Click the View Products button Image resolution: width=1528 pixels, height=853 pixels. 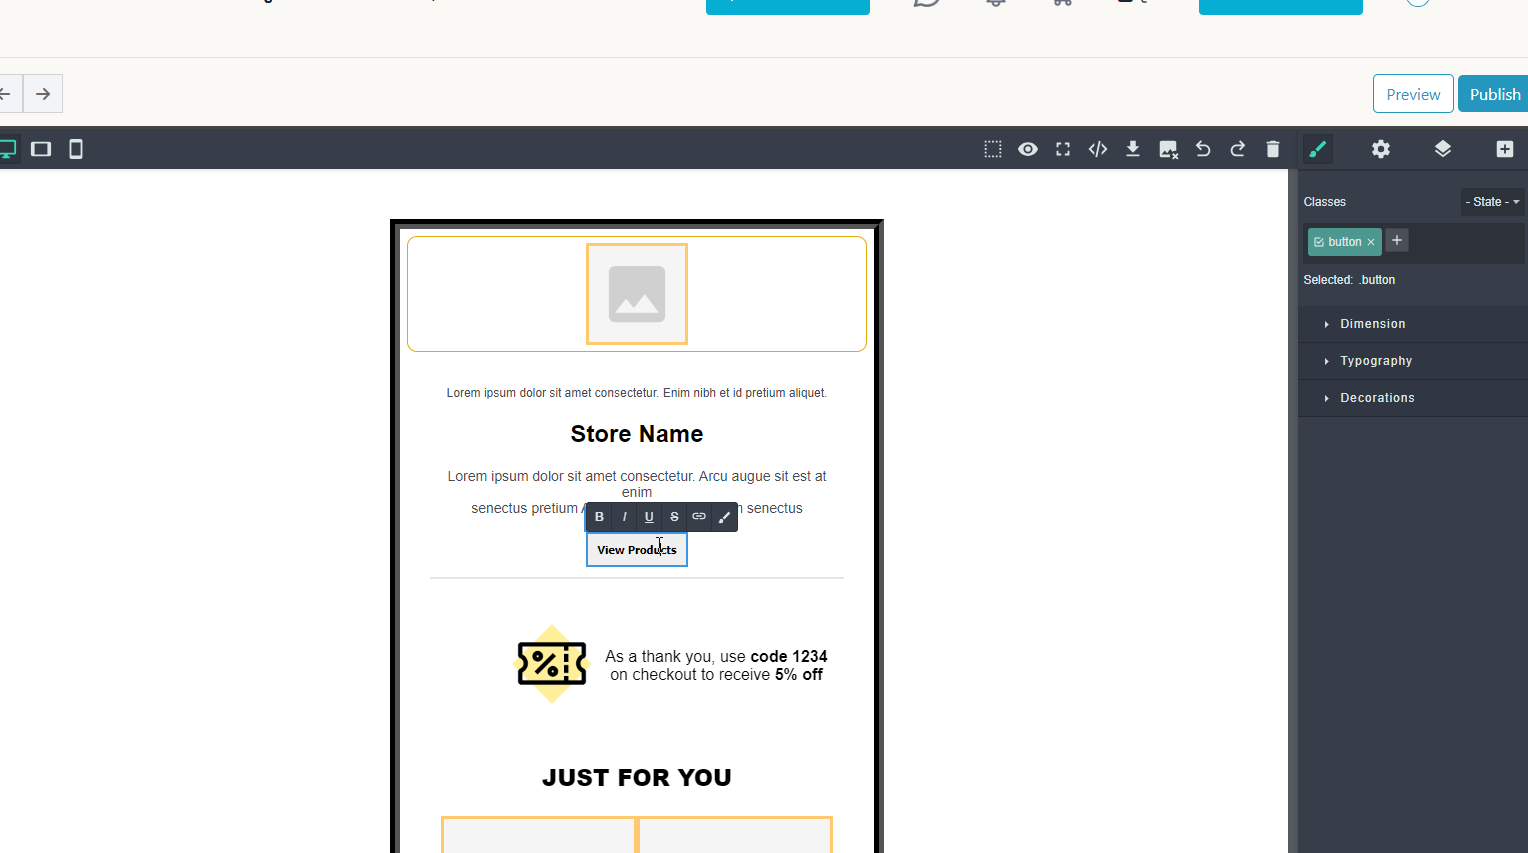click(637, 550)
